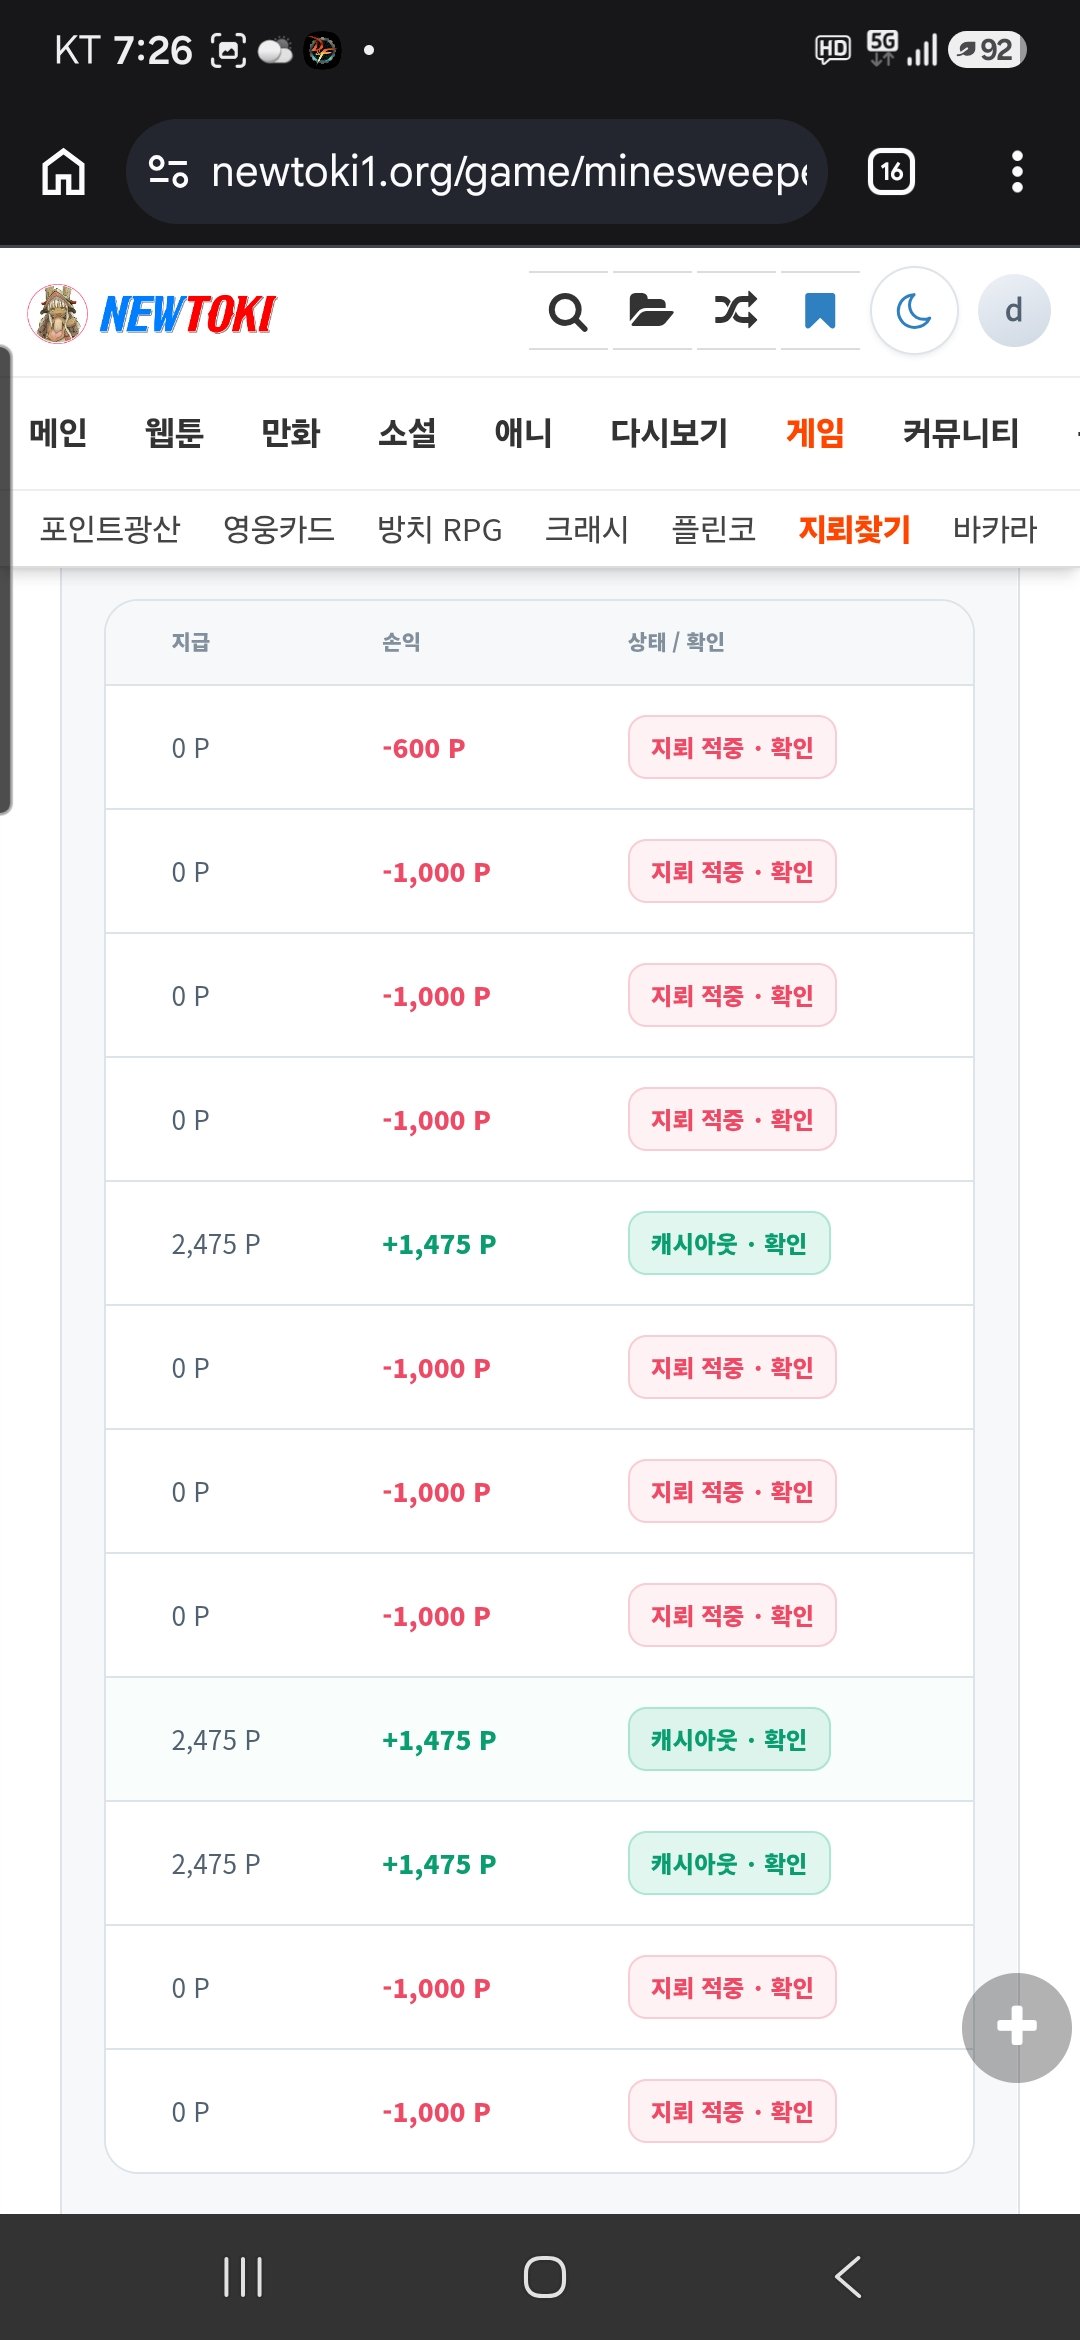Open the browser three-dot menu
The height and width of the screenshot is (2340, 1080).
point(1017,172)
